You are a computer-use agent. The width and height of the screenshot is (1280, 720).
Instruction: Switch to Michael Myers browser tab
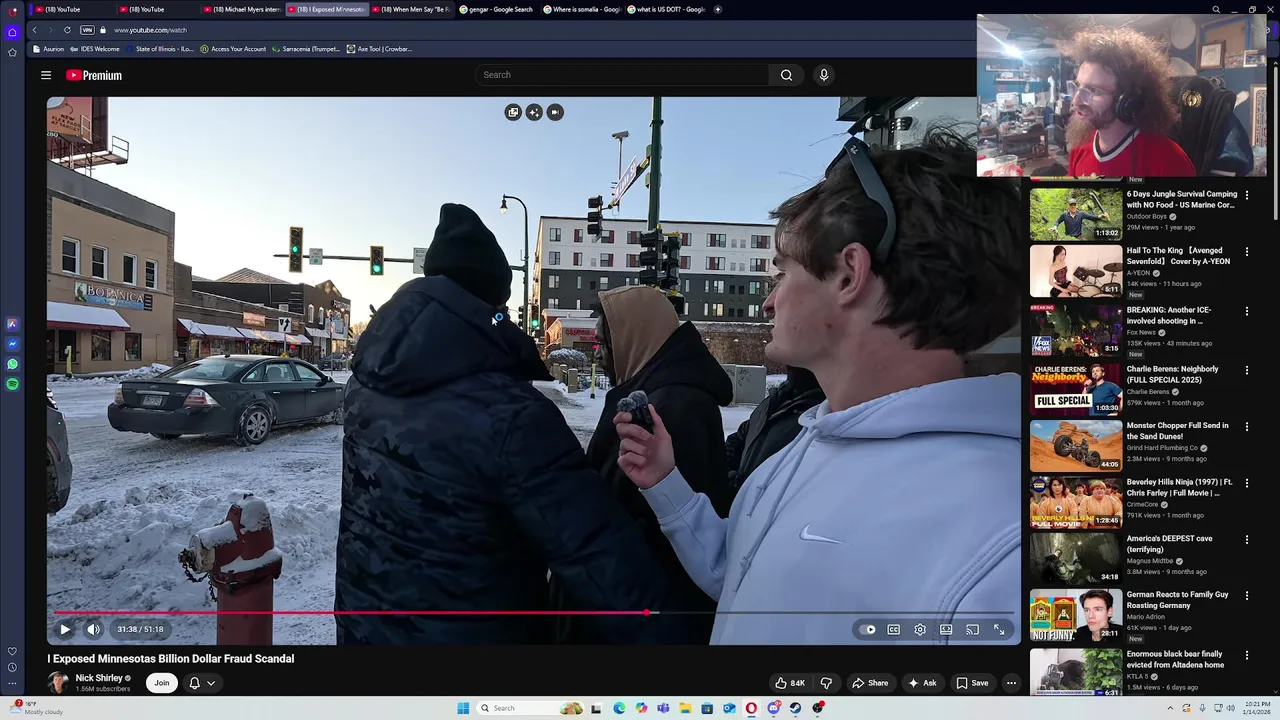click(240, 9)
